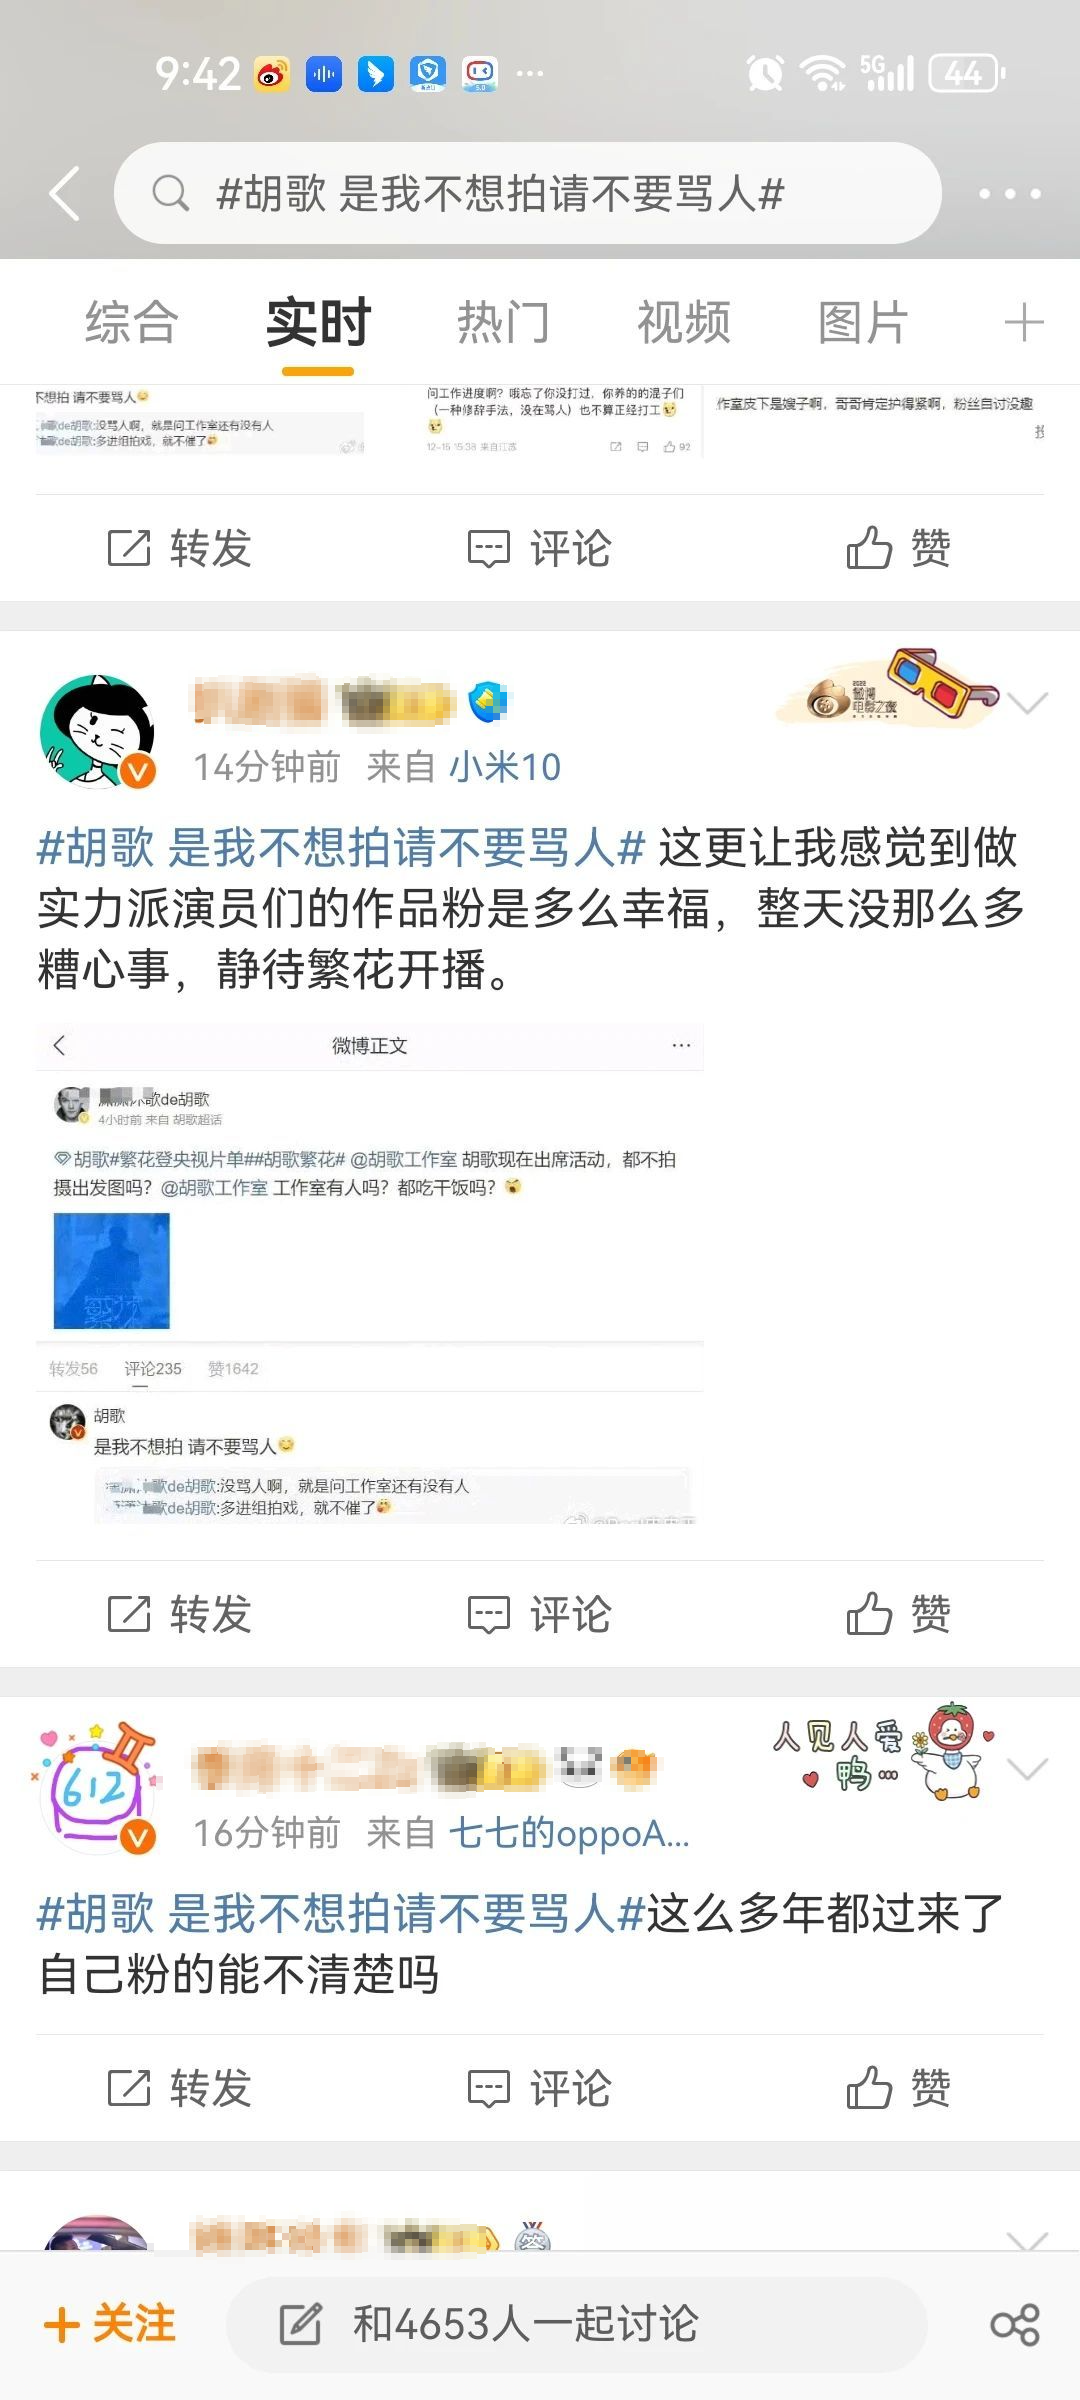Comment on the 16分钟前 post via 评论
Viewport: 1080px width, 2400px height.
(x=540, y=2088)
